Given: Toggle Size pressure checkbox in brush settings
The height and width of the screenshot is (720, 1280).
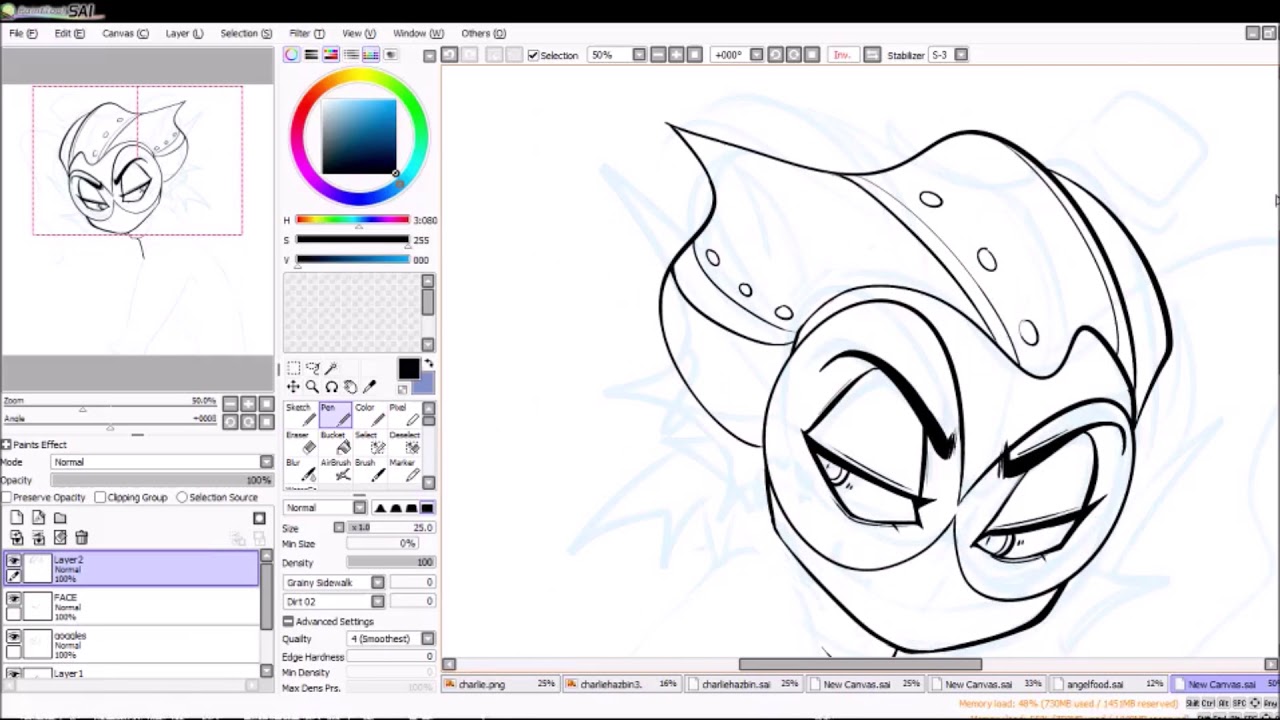Looking at the screenshot, I should 339,528.
